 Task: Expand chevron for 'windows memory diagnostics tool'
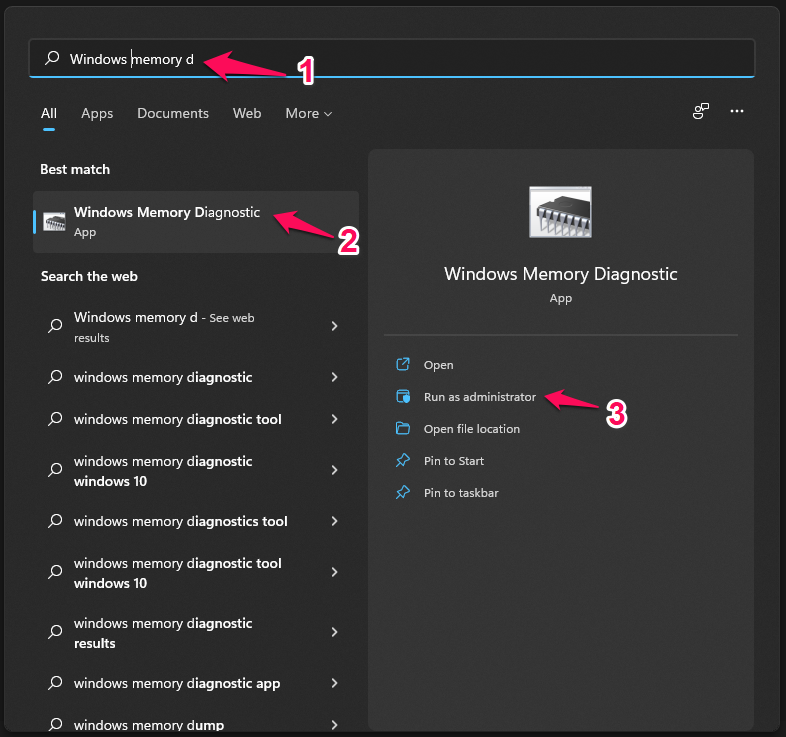(334, 521)
